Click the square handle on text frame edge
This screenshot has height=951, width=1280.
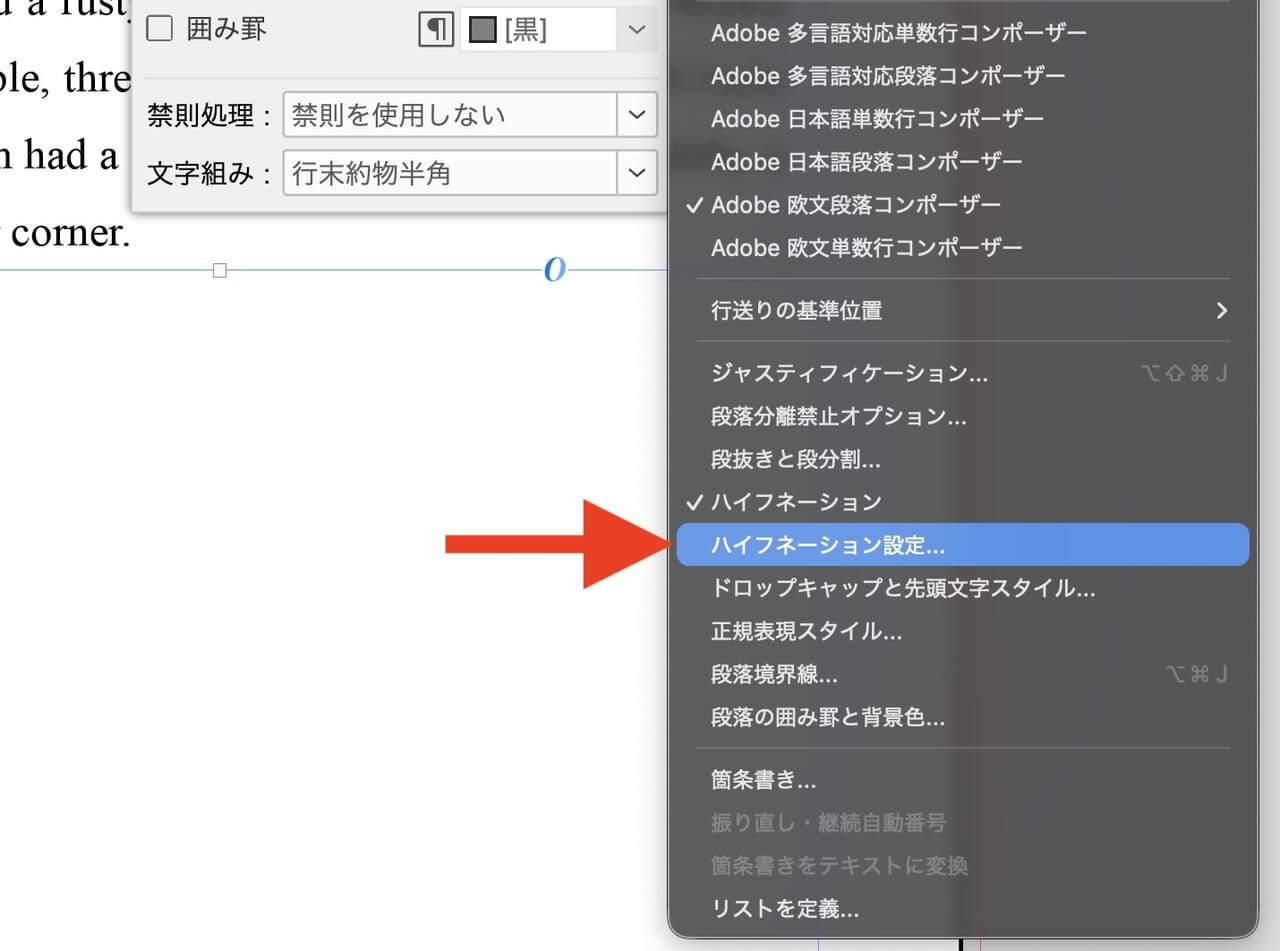pyautogui.click(x=220, y=270)
